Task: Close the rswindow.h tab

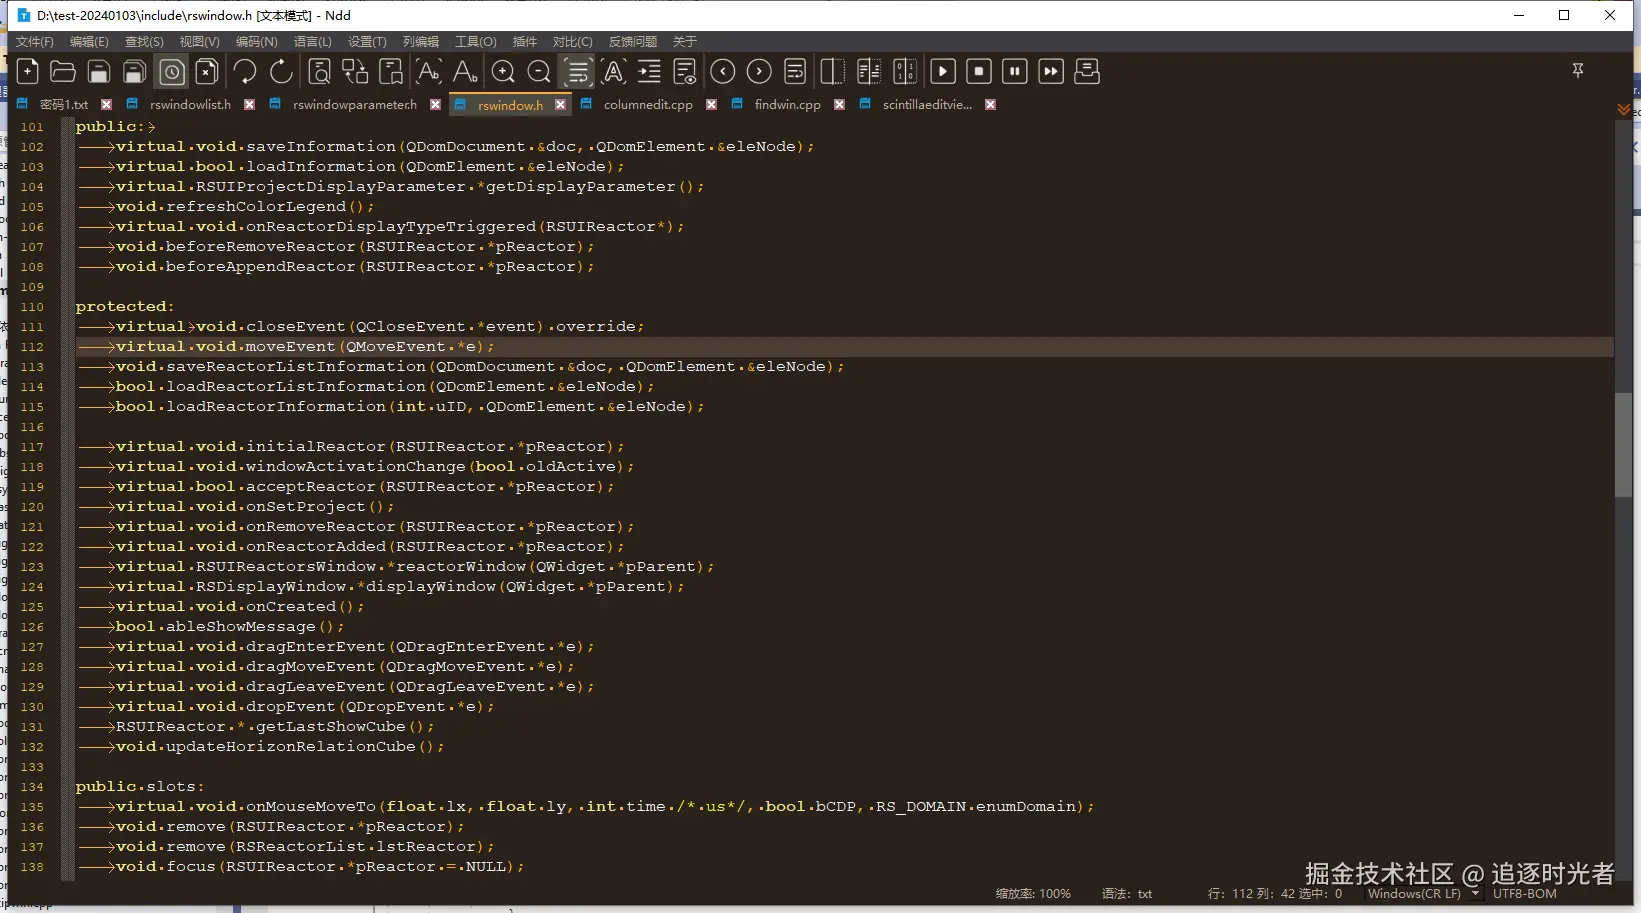Action: click(x=560, y=104)
